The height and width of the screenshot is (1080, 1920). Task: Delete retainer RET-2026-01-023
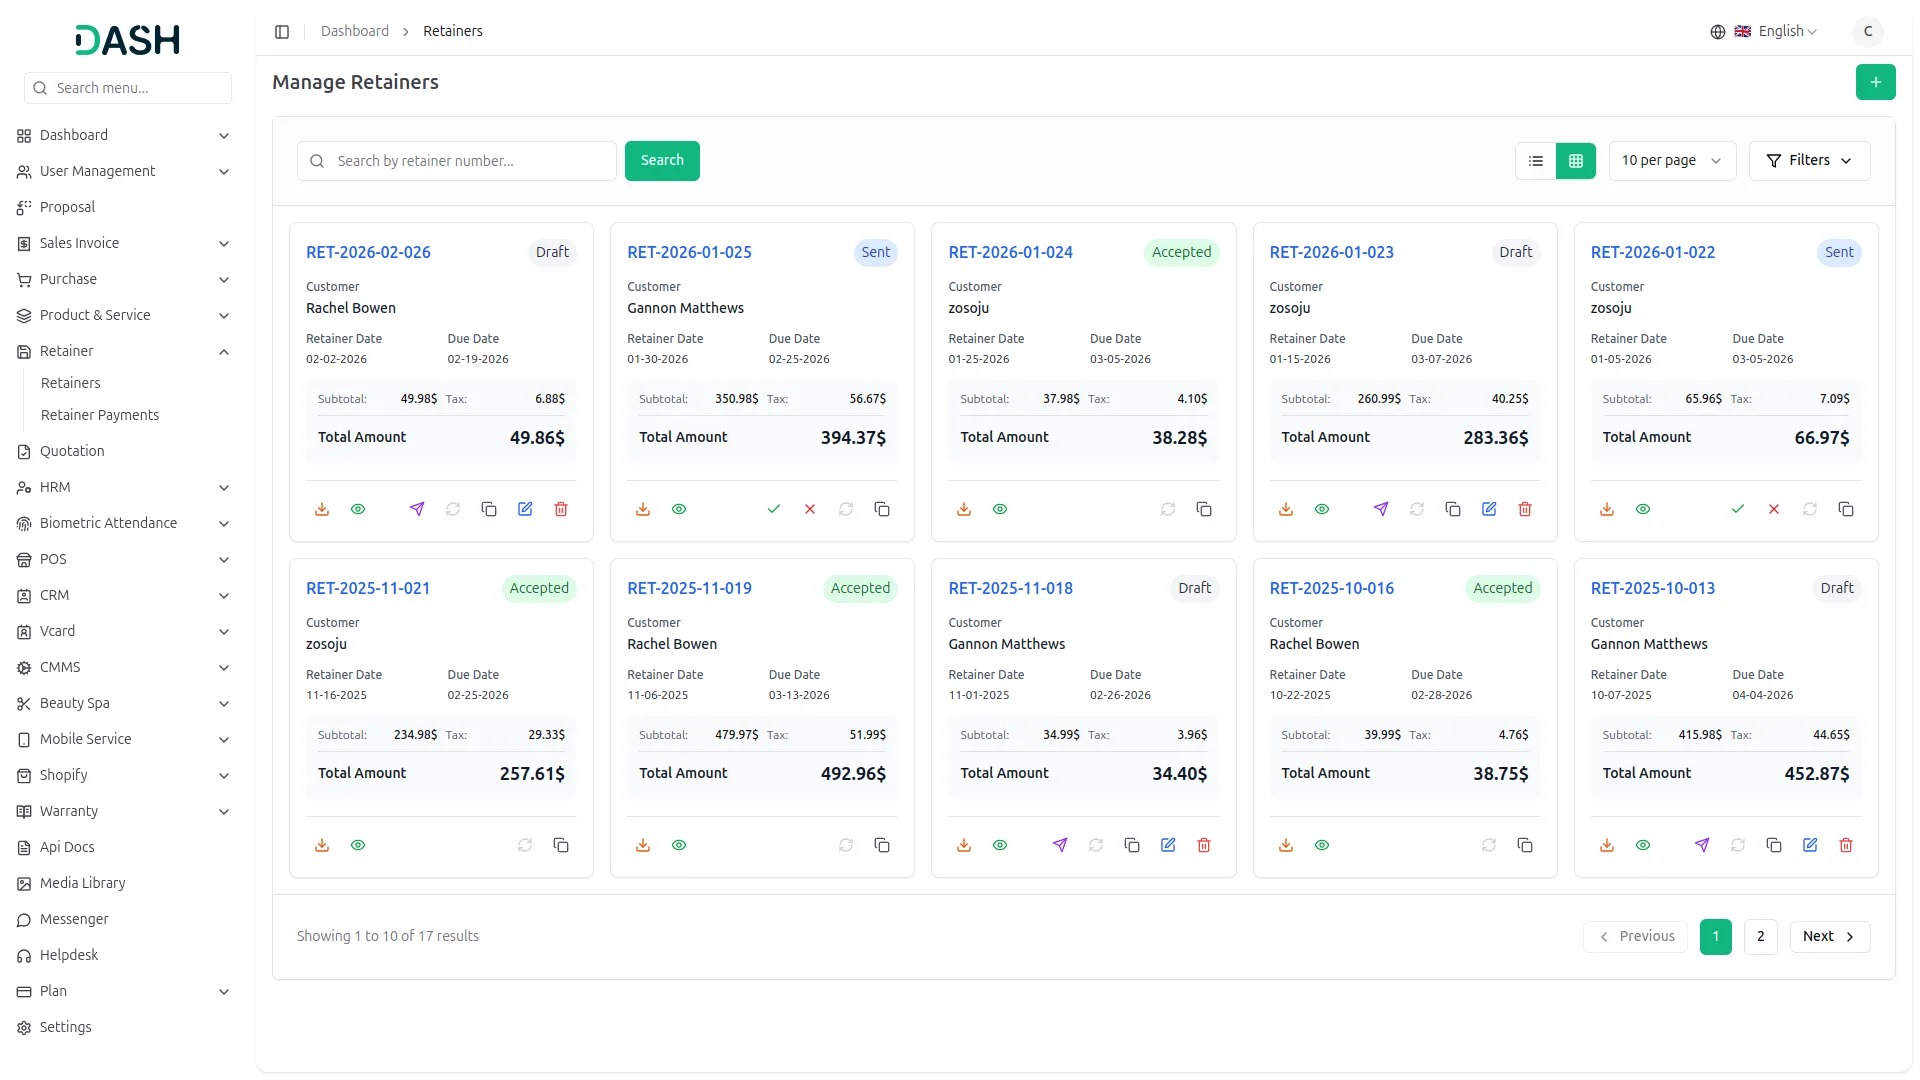tap(1525, 509)
